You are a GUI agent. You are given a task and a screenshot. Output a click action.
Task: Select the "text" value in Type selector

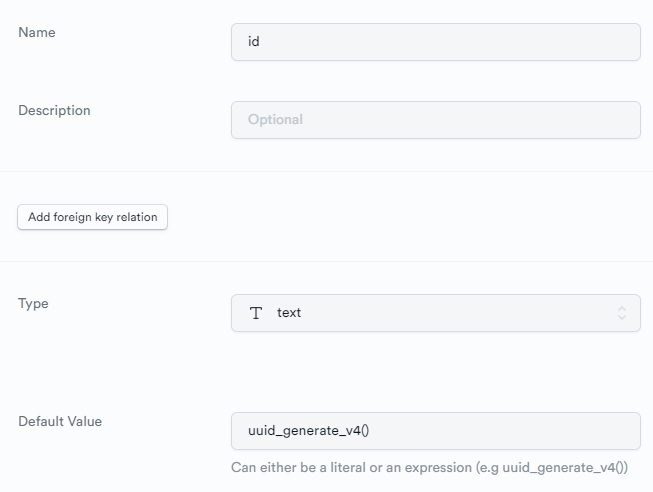(289, 312)
